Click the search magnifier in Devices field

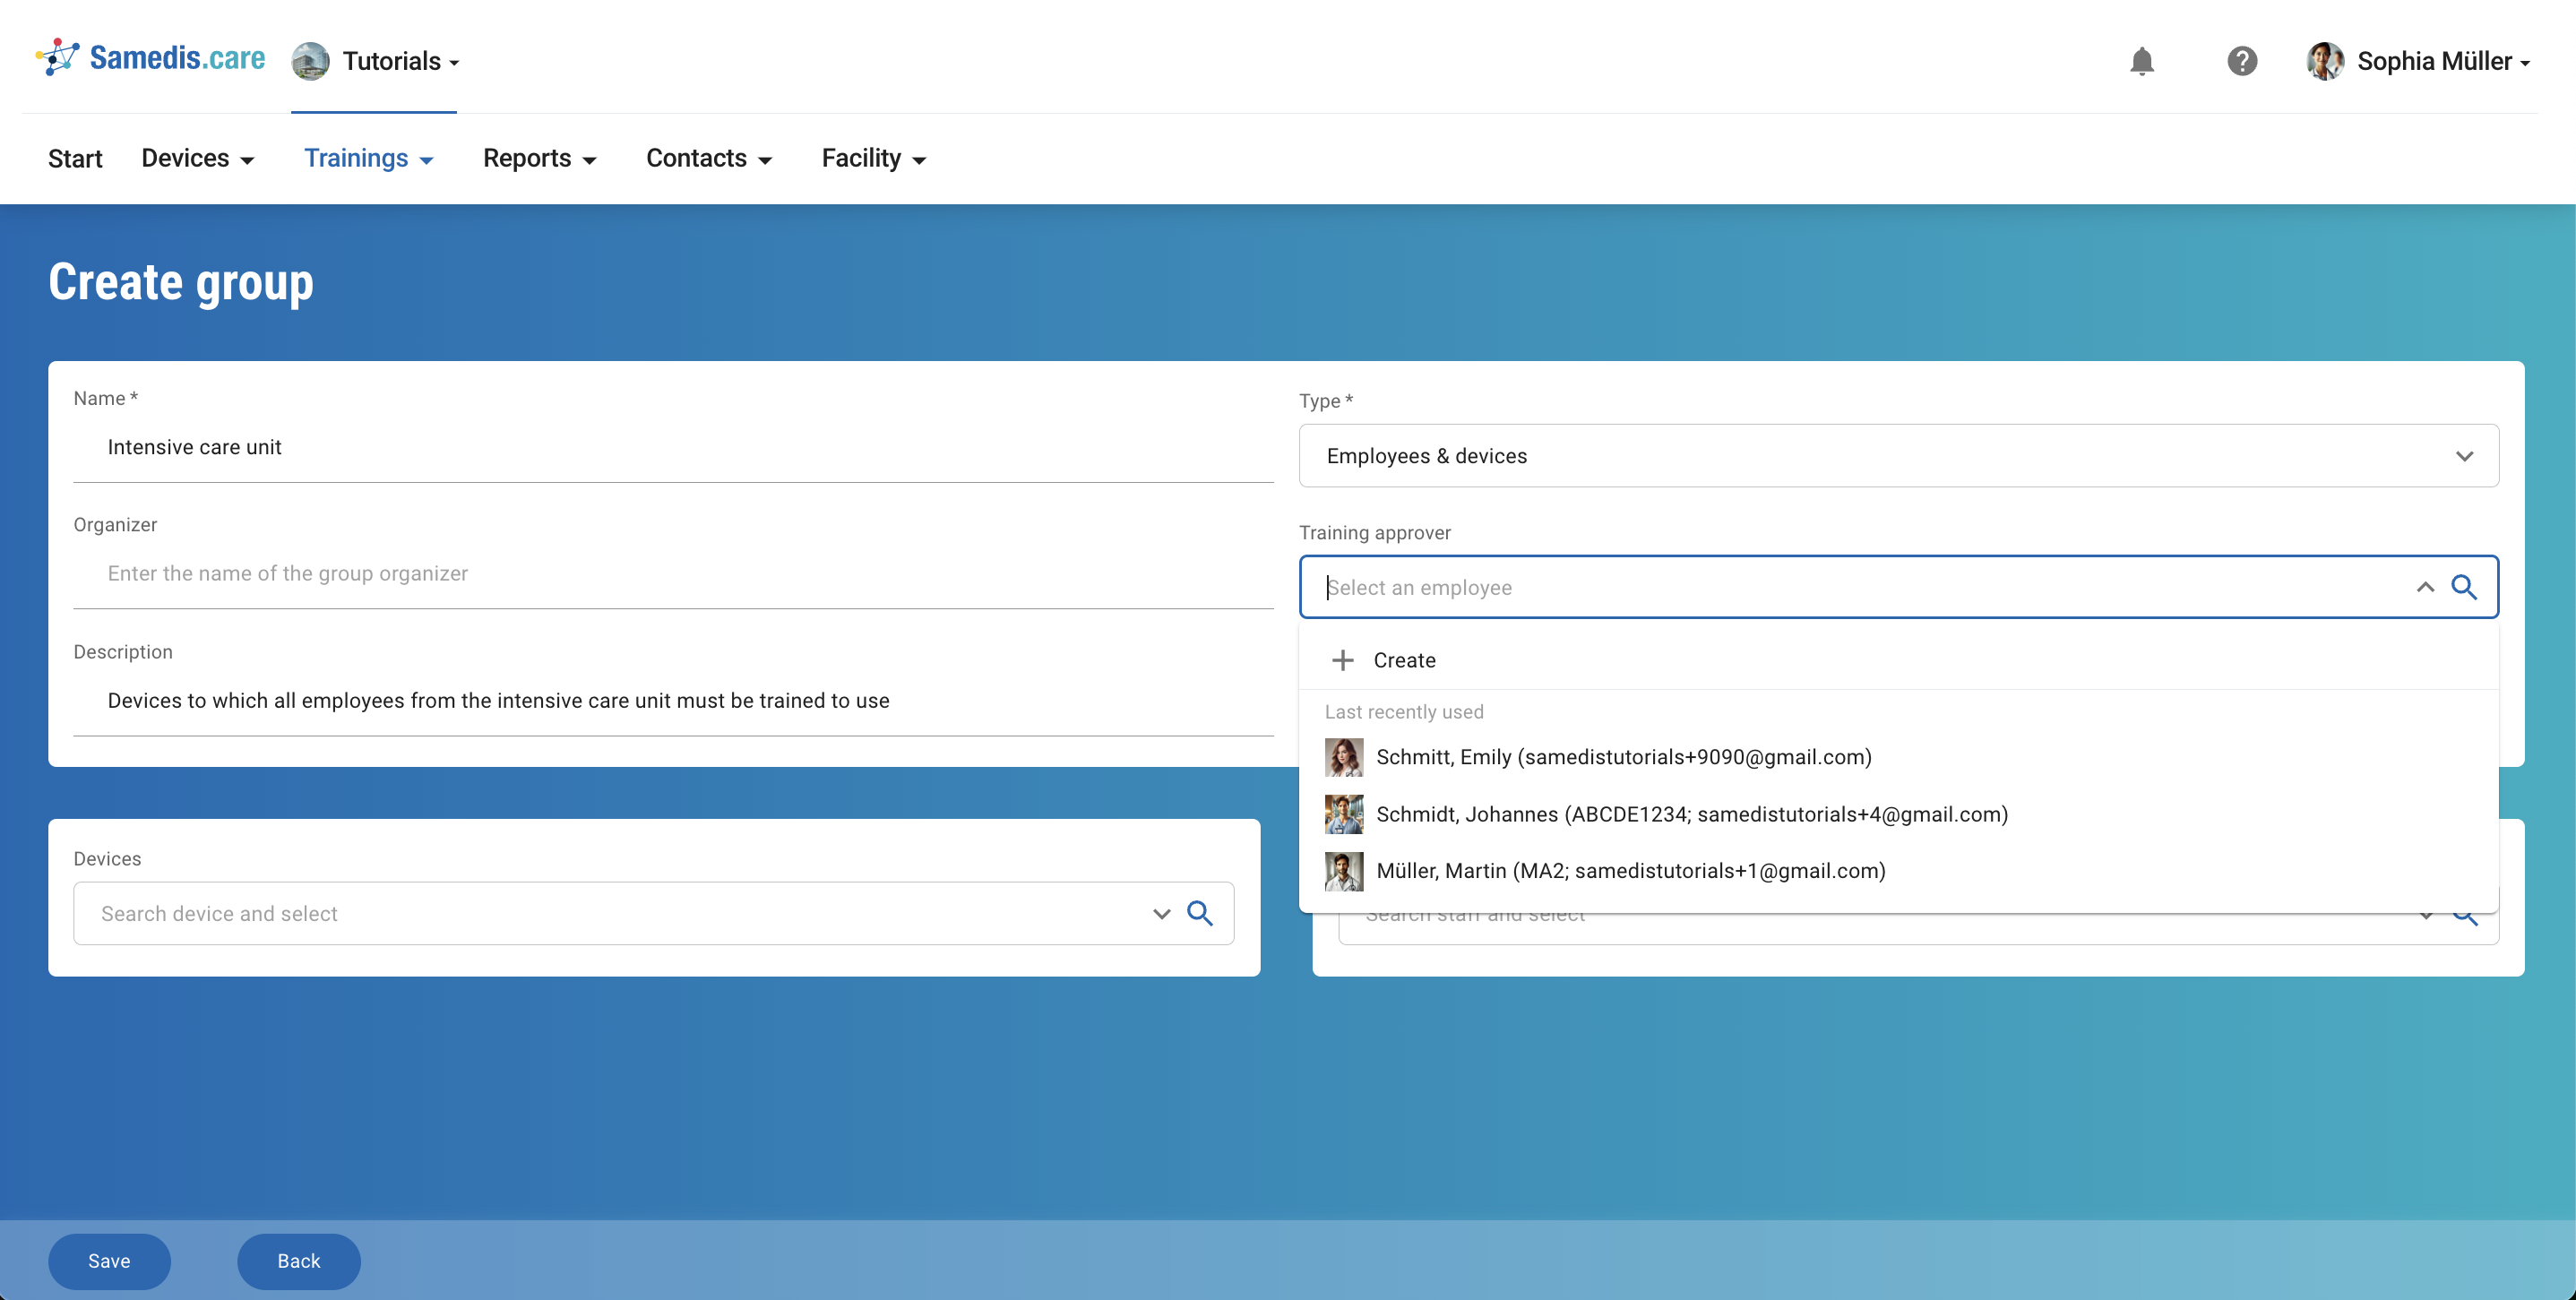(x=1200, y=913)
